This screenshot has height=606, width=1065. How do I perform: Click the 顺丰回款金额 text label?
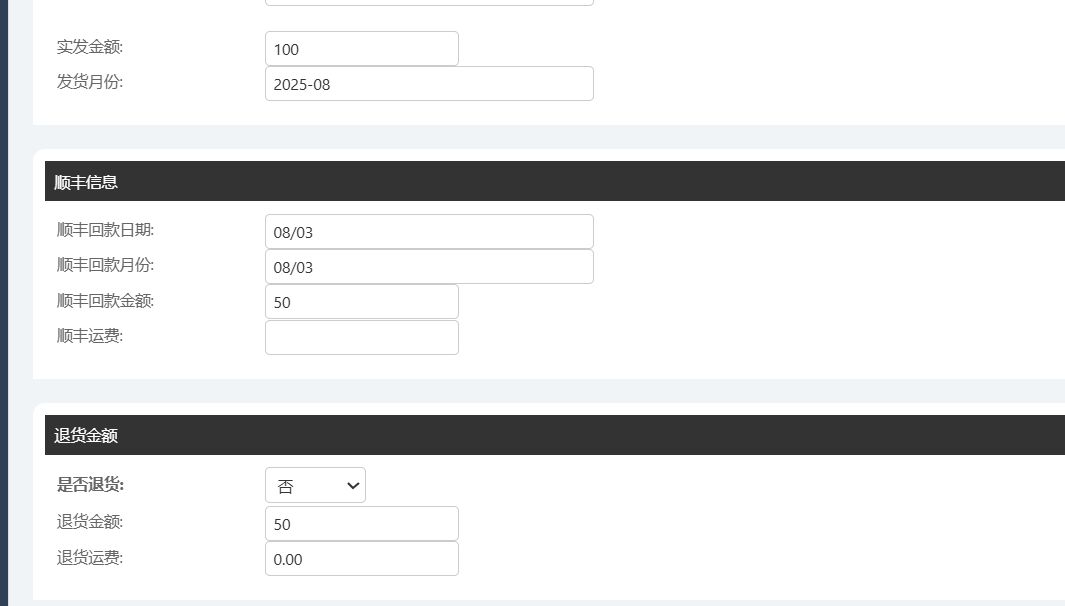click(105, 300)
